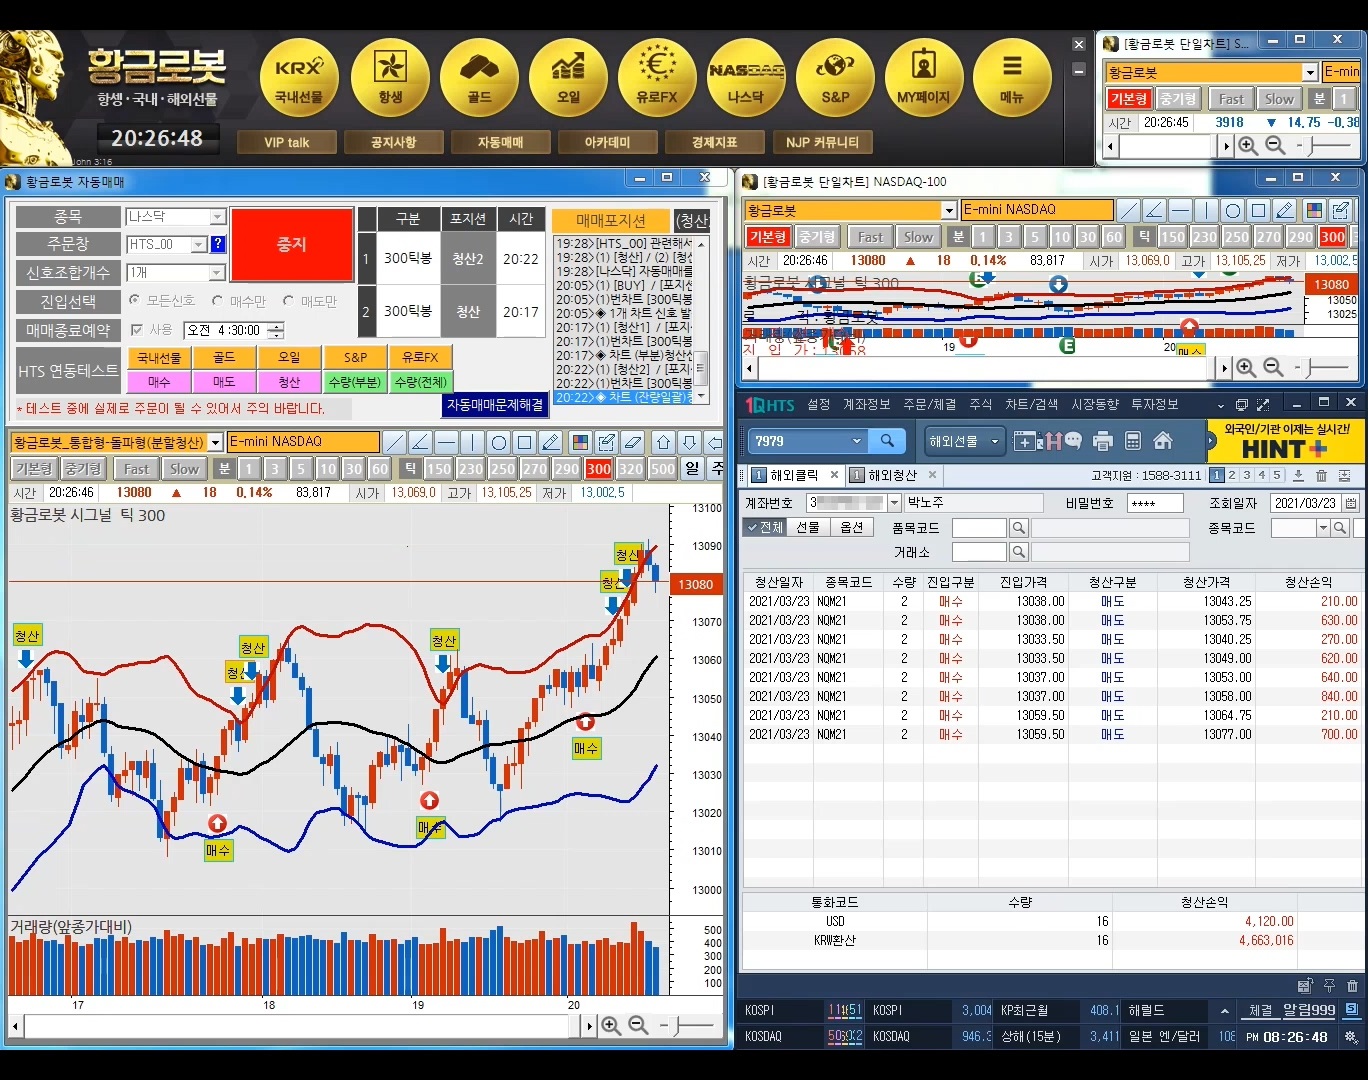Screen dimensions: 1370x1080
Task: Zoom out on the main chart
Action: tap(638, 1026)
